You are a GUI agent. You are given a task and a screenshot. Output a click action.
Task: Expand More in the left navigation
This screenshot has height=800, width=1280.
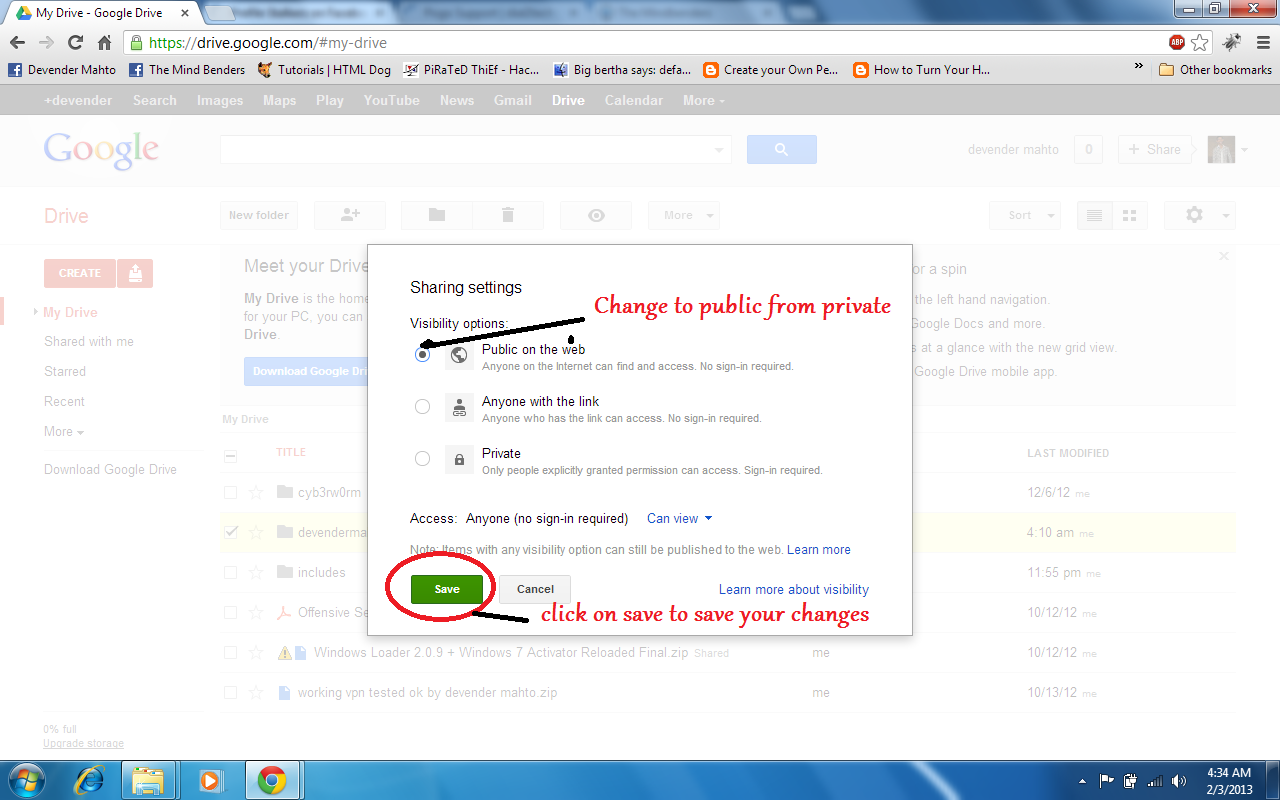tap(64, 432)
